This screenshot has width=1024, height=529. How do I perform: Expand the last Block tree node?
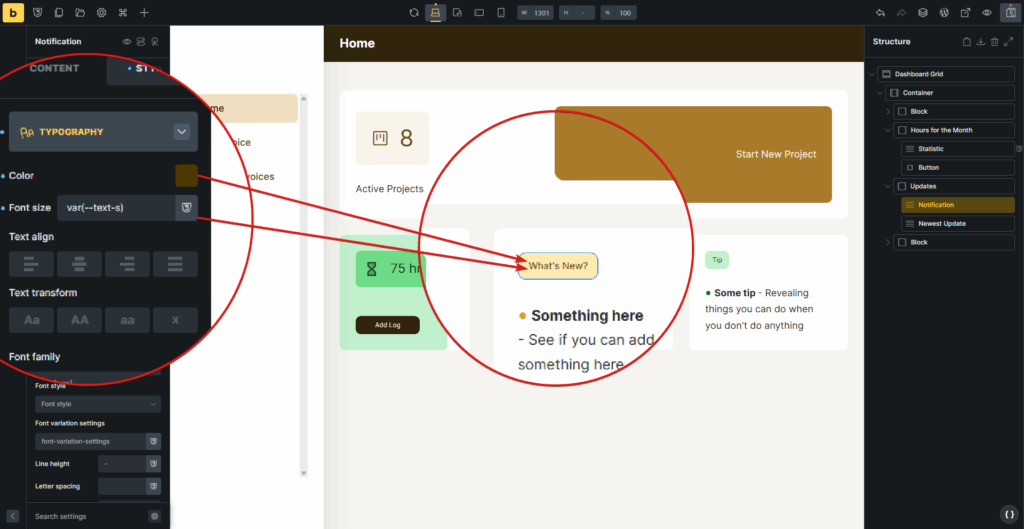888,242
